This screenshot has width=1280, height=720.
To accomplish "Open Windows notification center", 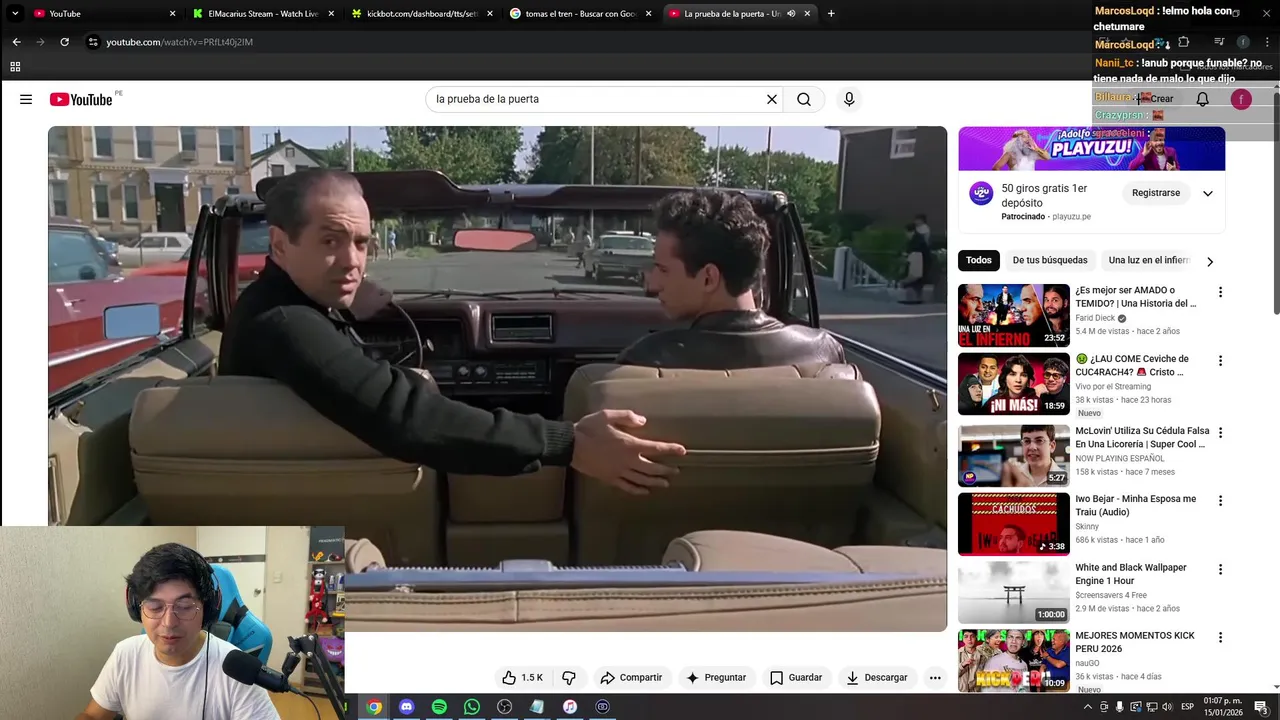I will click(x=1261, y=707).
